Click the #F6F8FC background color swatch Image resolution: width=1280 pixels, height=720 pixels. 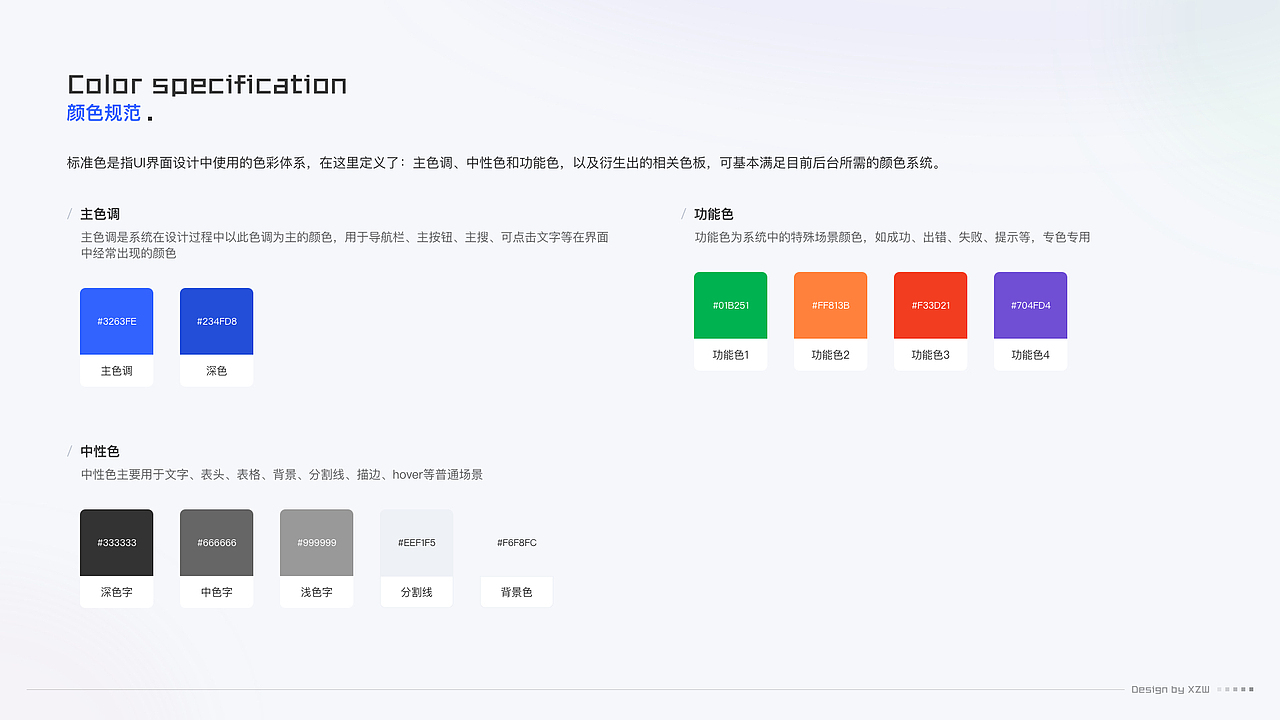point(516,543)
